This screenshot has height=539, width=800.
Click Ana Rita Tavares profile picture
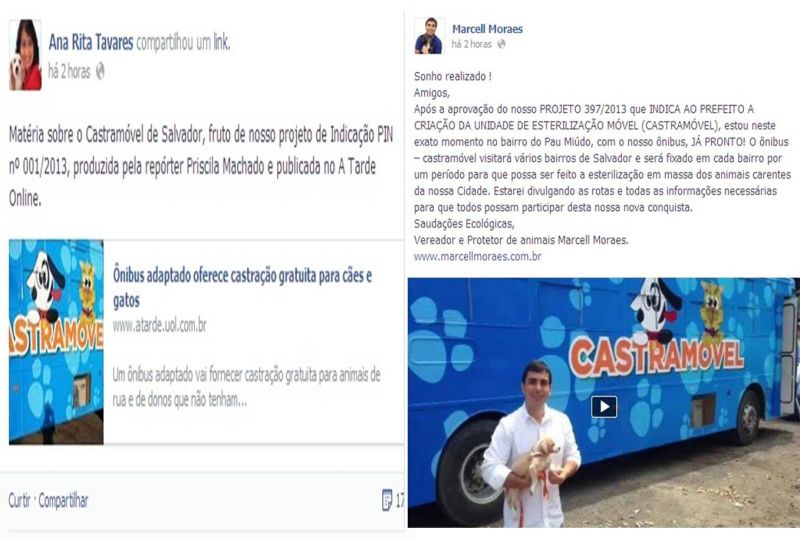coord(25,55)
